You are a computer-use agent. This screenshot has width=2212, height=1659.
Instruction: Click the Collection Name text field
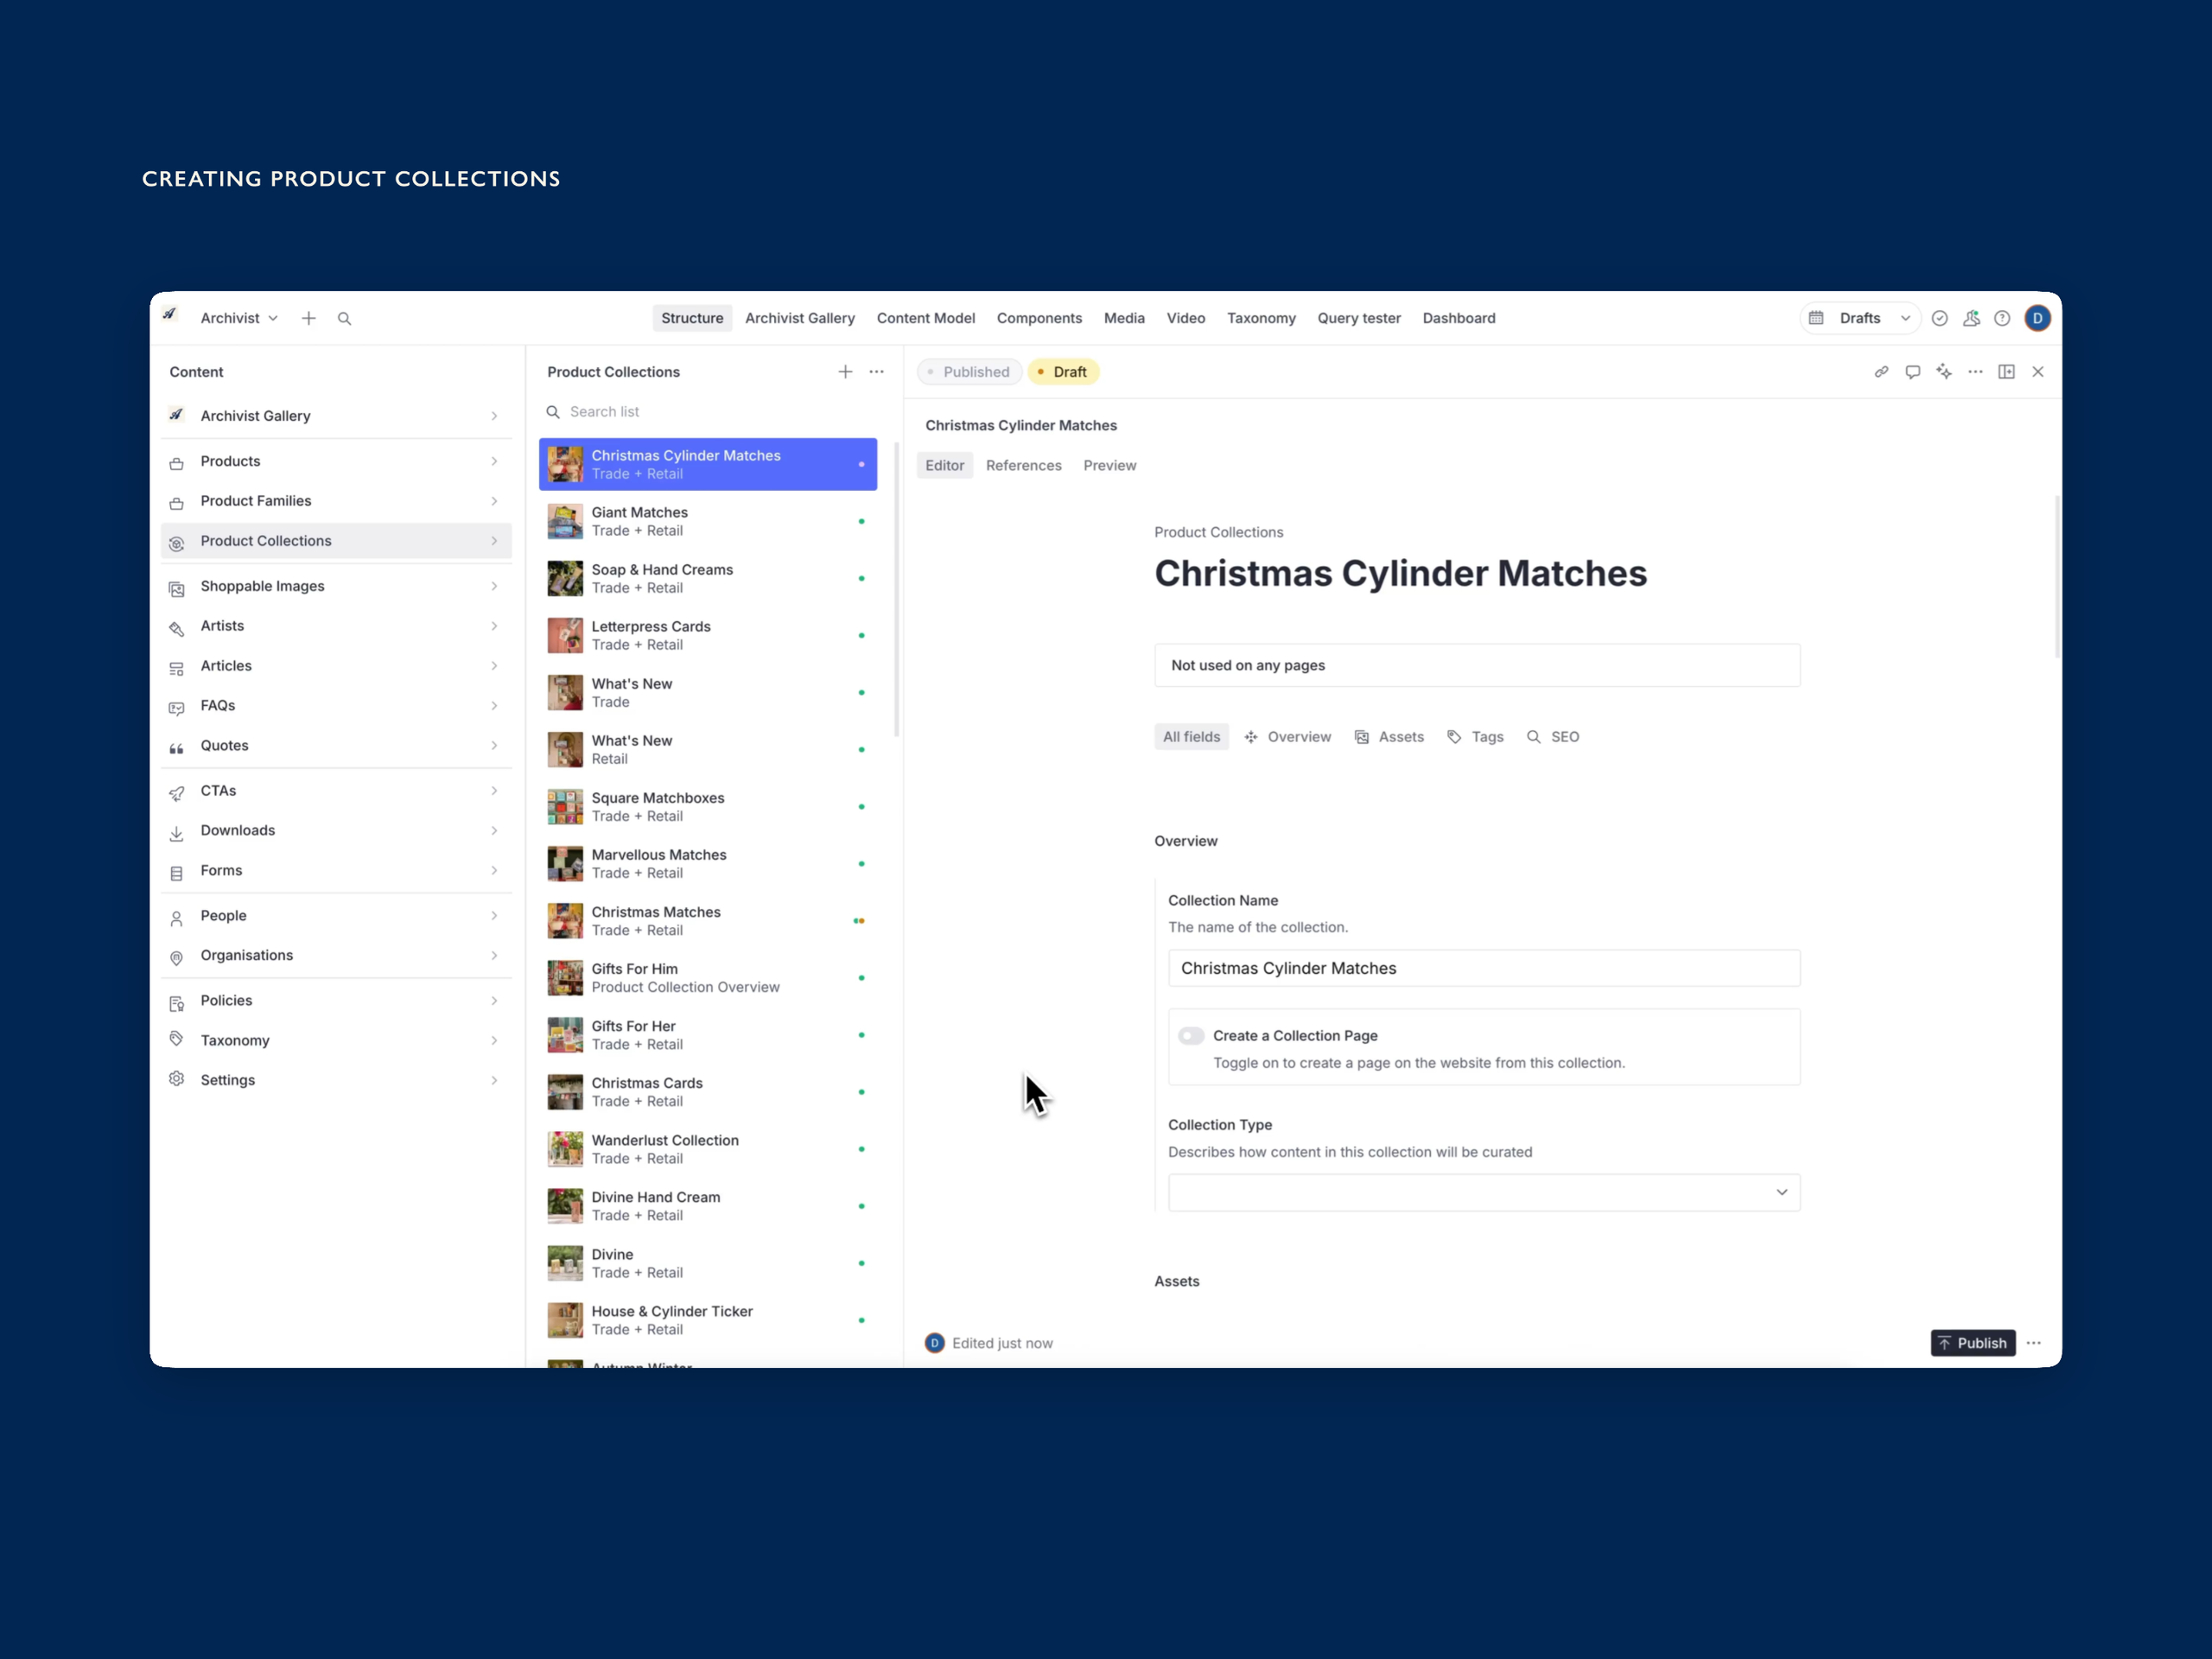[x=1484, y=968]
